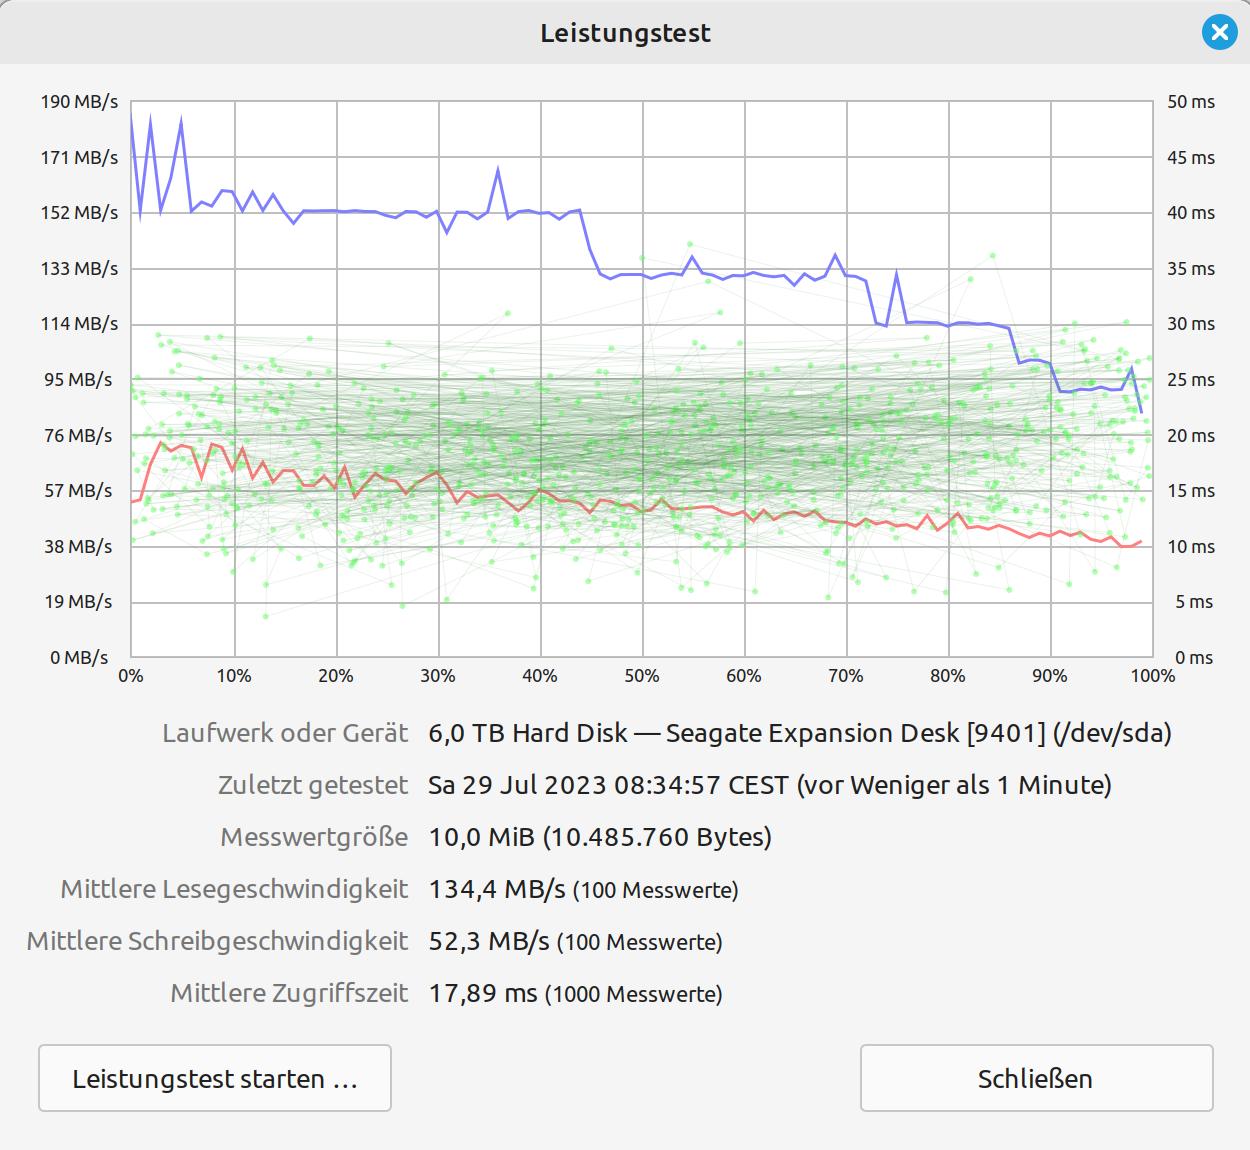Click the "190 MB/s" axis label
1250x1150 pixels.
tap(79, 102)
